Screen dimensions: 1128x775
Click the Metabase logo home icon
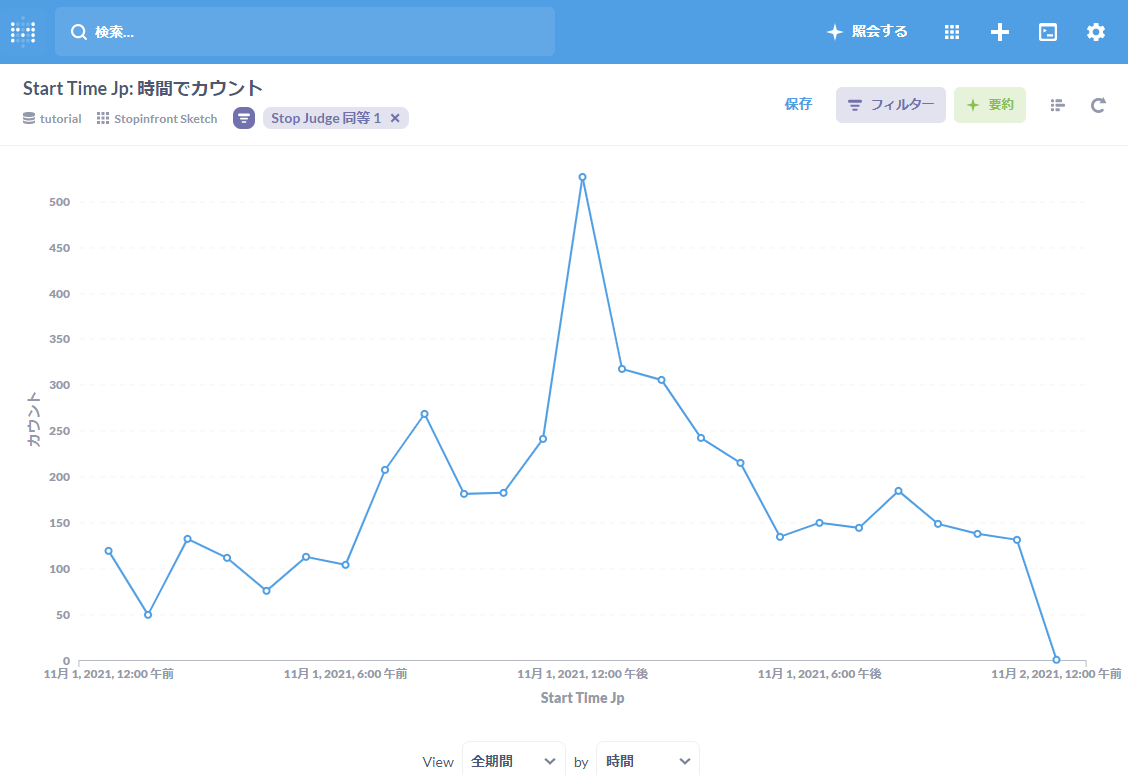23,32
